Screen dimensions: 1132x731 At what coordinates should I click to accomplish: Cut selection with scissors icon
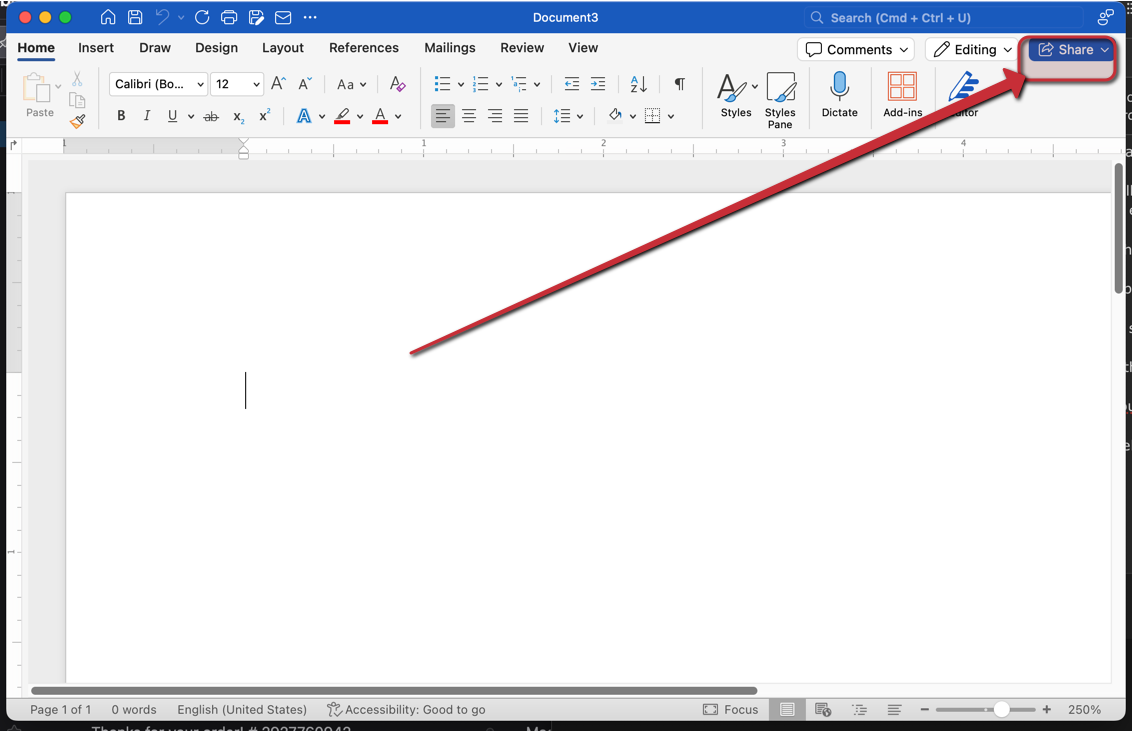[77, 78]
